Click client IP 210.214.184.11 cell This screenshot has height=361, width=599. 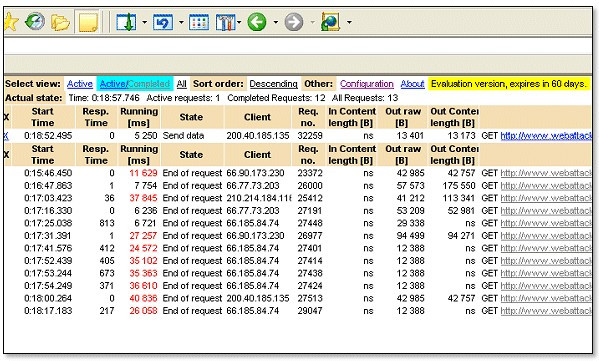pos(259,198)
